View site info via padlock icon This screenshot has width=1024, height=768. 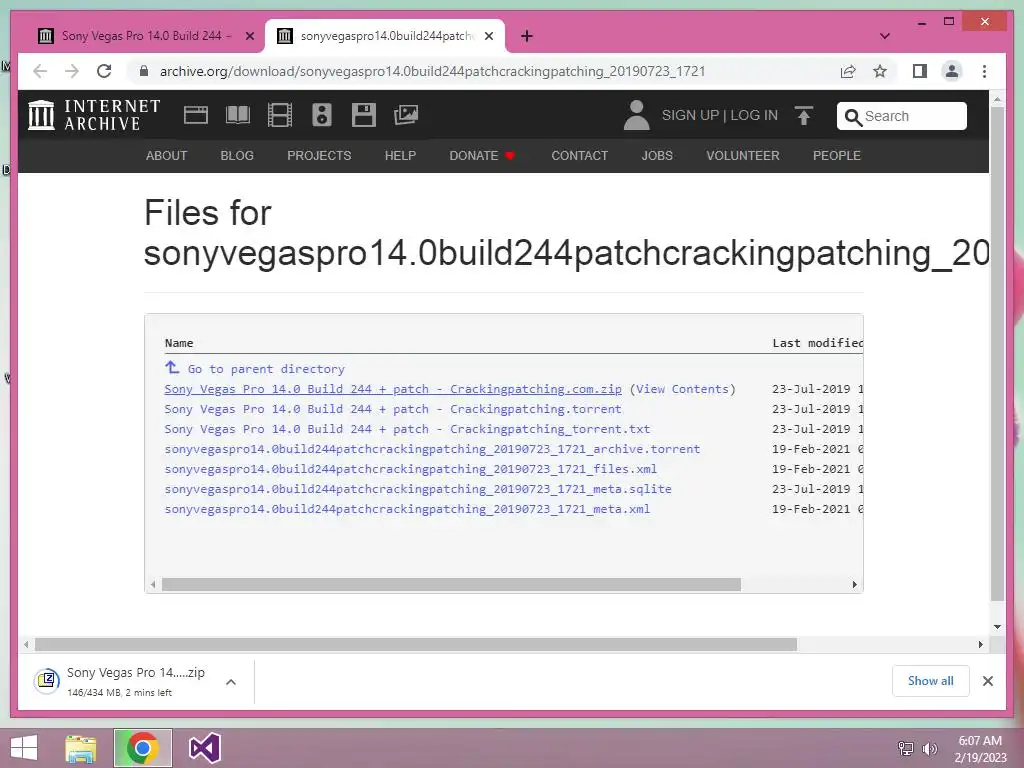[144, 71]
